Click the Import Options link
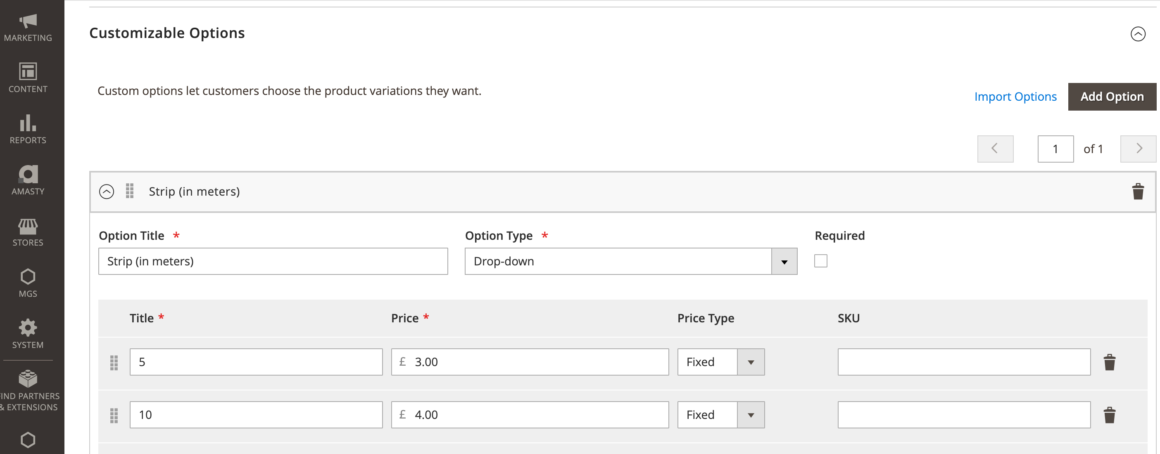The height and width of the screenshot is (454, 1160). coord(1015,96)
